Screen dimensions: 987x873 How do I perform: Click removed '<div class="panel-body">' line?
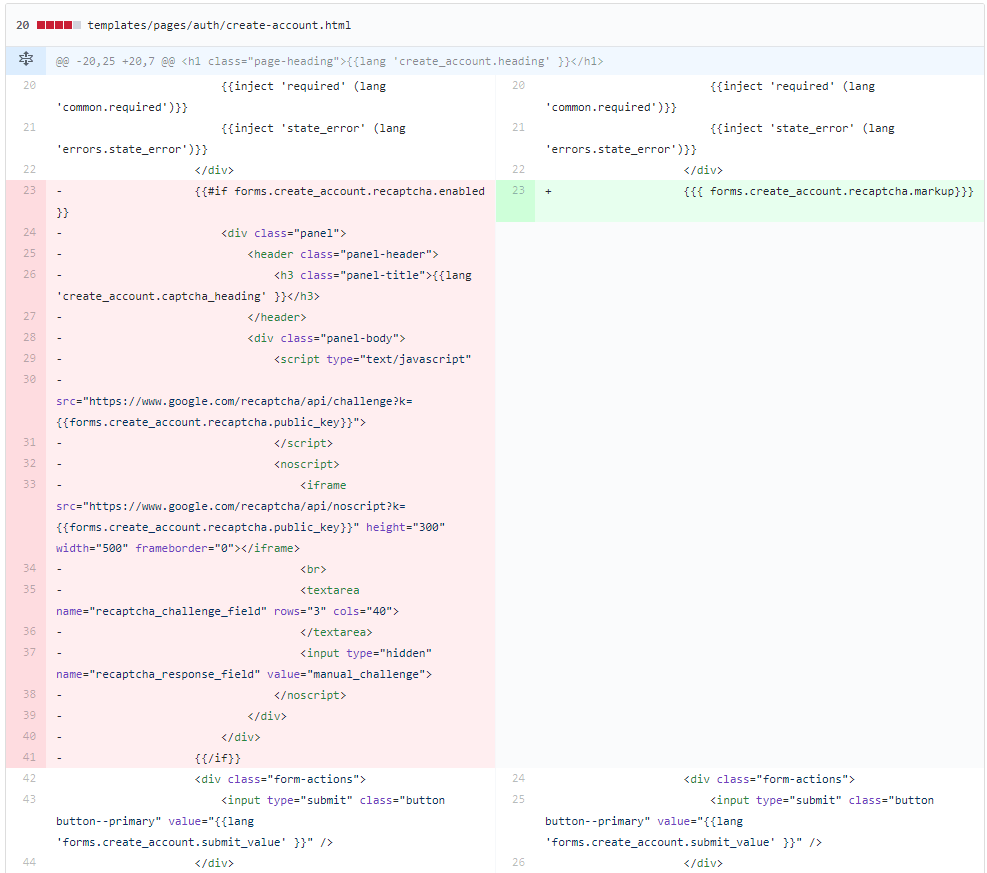pos(327,339)
